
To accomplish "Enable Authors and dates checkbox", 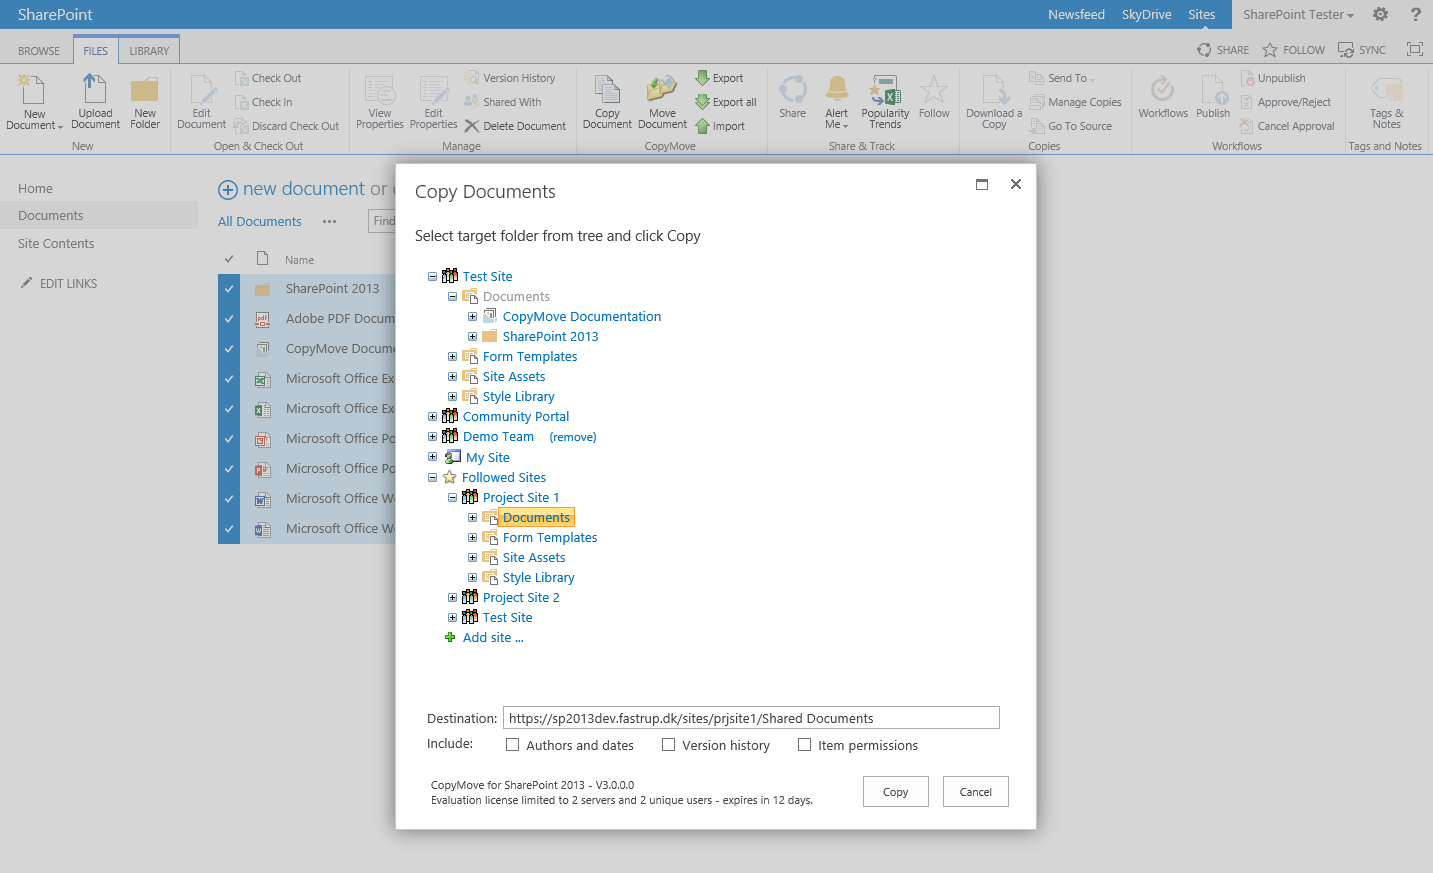I will pyautogui.click(x=512, y=744).
